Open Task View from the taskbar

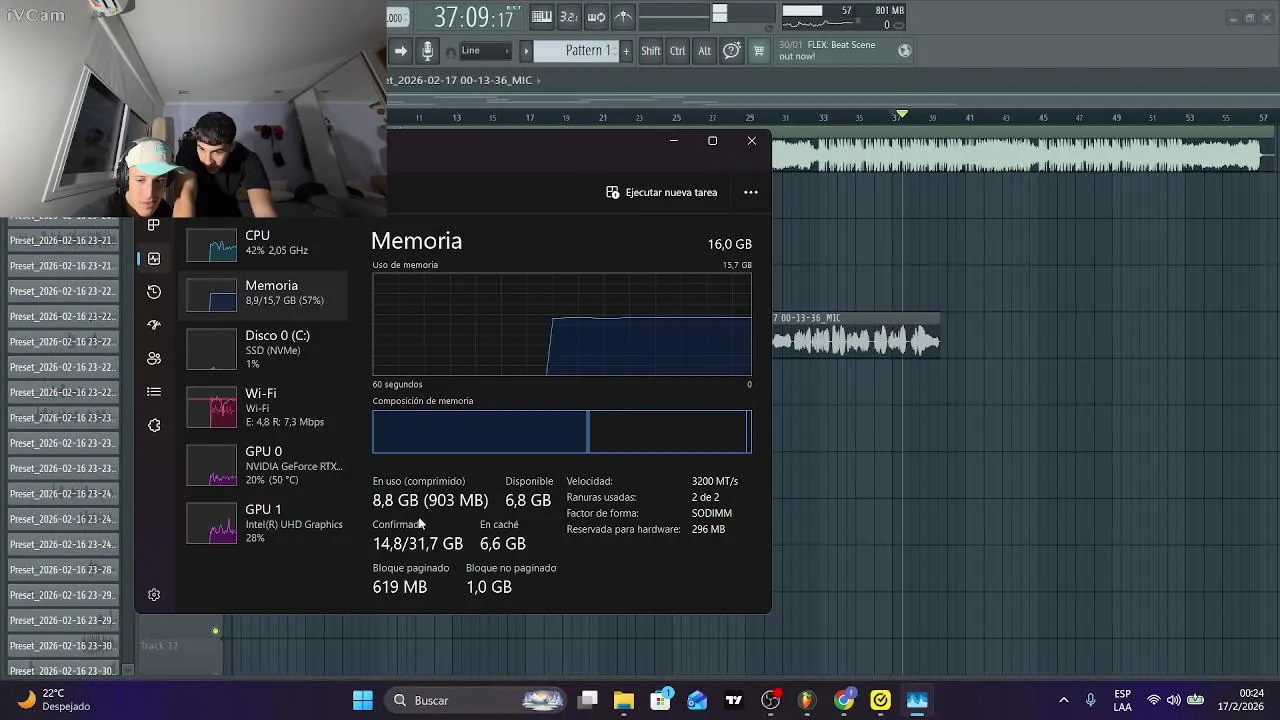(588, 700)
